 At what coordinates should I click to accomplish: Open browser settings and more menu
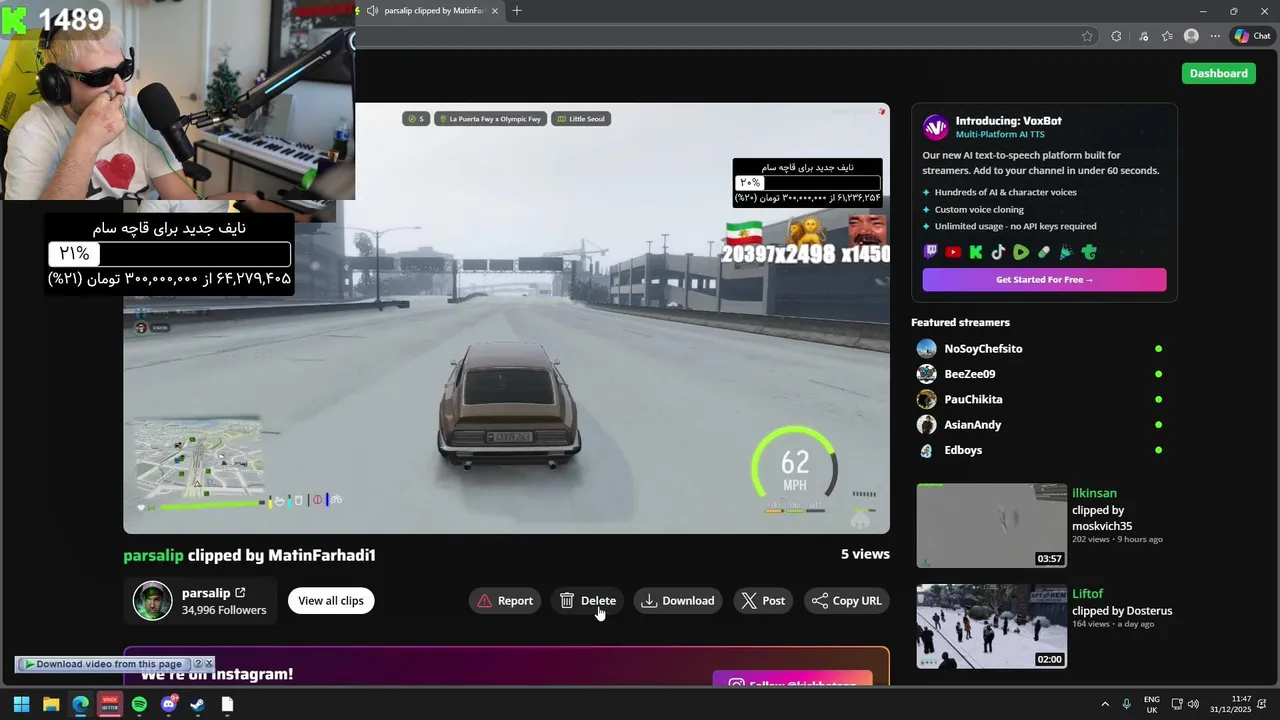[1215, 36]
